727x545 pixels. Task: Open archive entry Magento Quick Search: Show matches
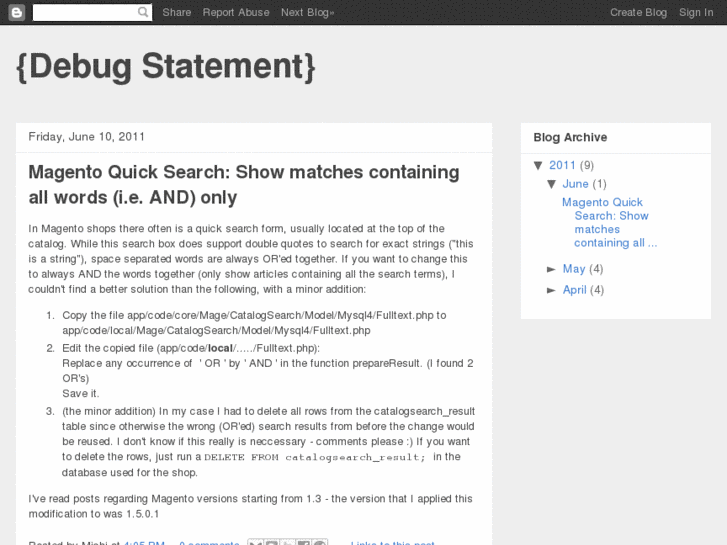609,223
